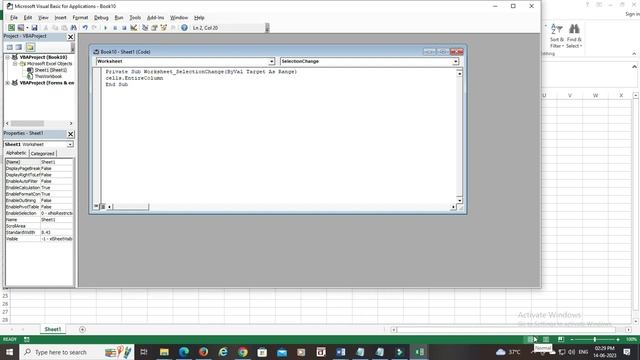Viewport: 640px width, 360px height.
Task: Click the taskbar search box
Action: tap(77, 352)
